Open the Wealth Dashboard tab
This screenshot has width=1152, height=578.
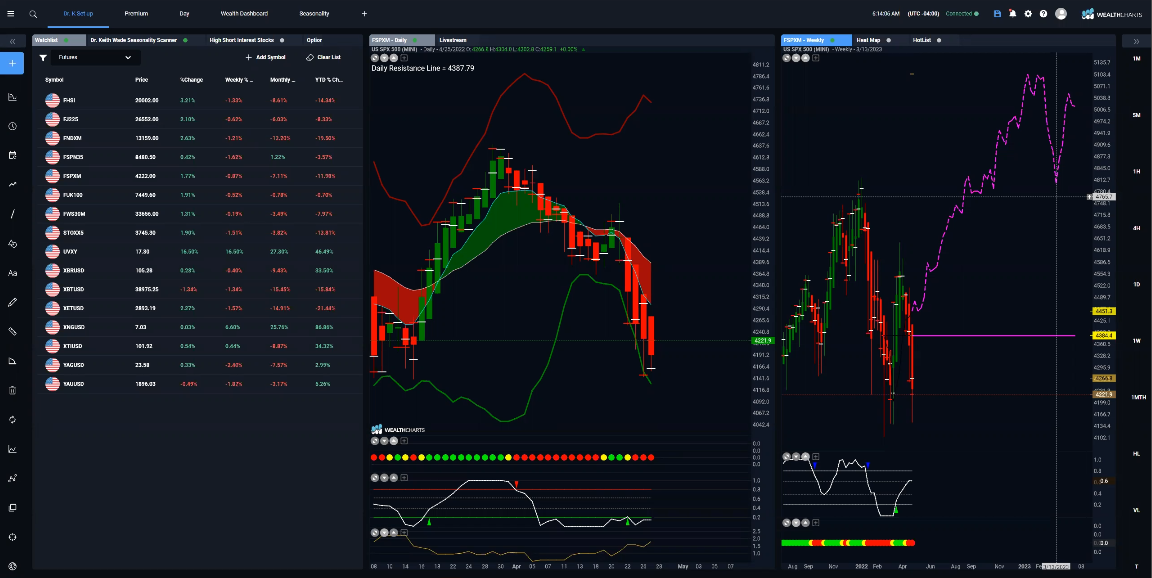[x=244, y=13]
